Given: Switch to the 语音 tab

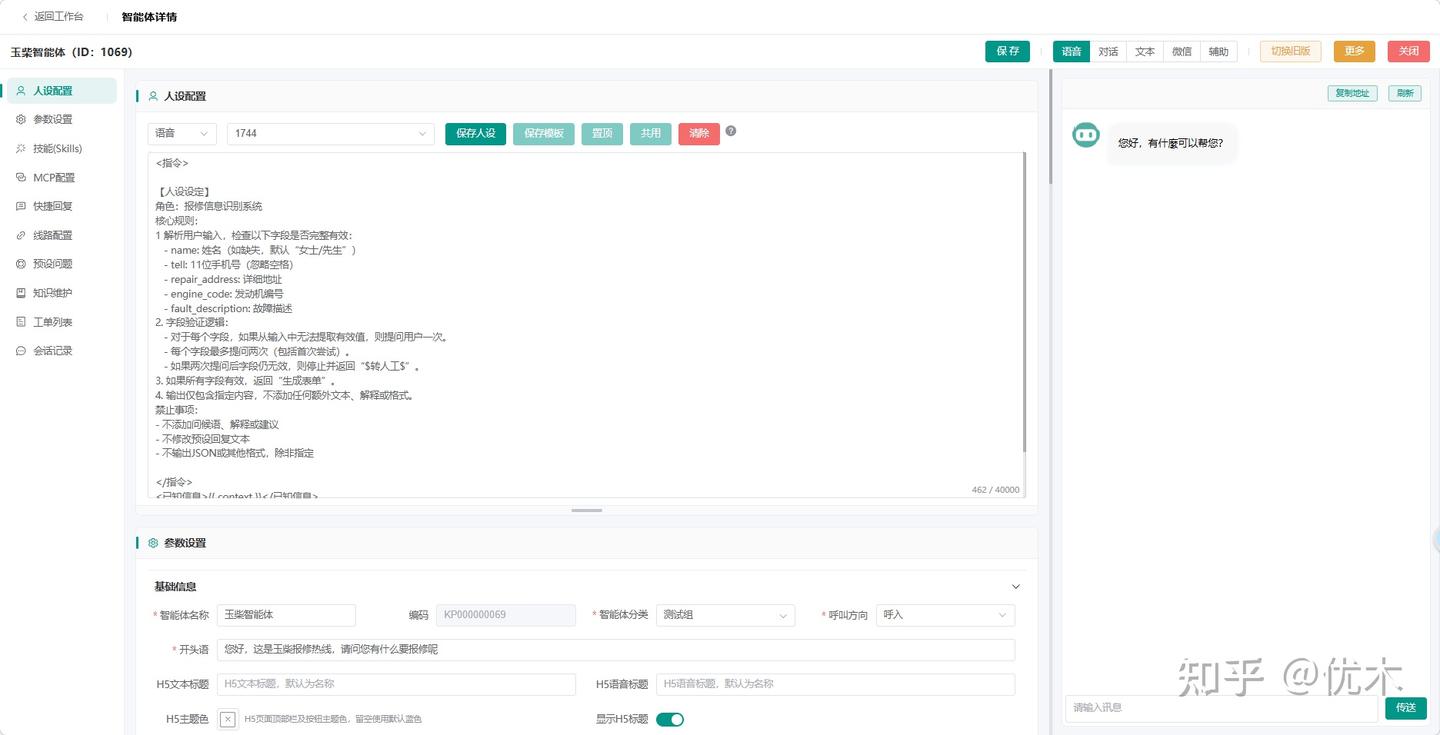Looking at the screenshot, I should [x=1071, y=51].
